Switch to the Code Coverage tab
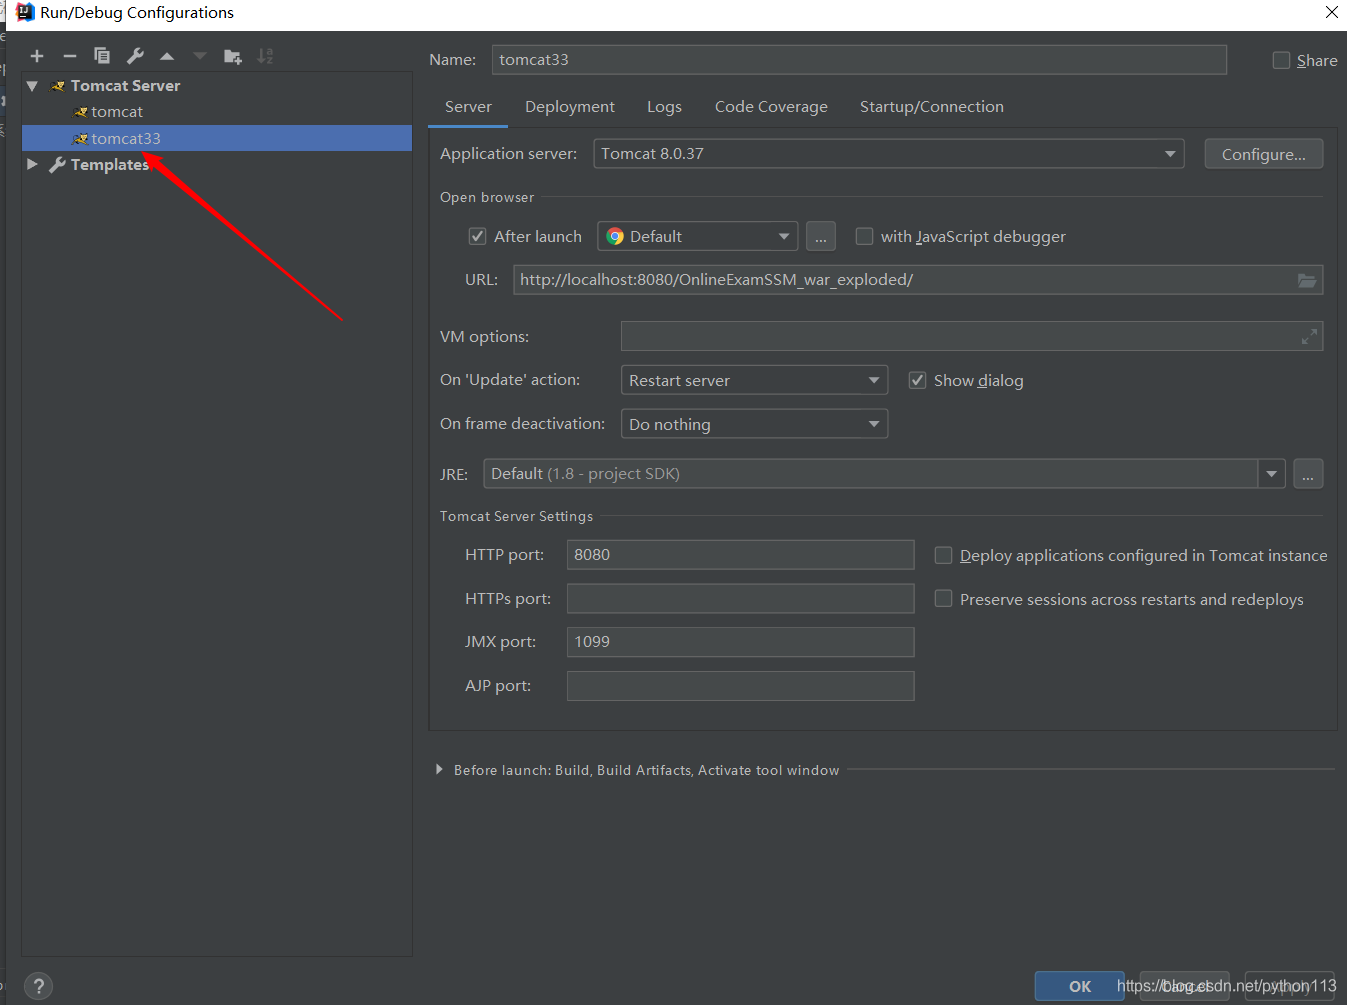The image size is (1347, 1005). pos(771,107)
